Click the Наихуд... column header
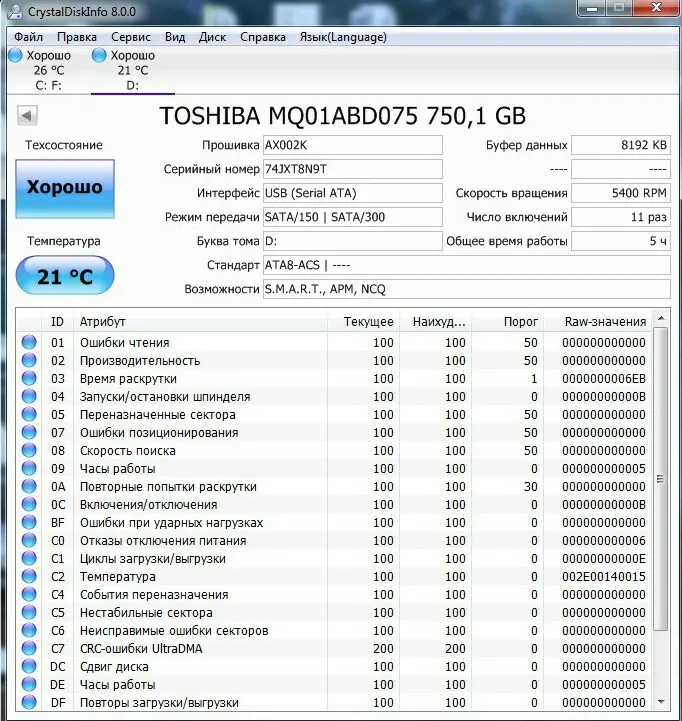This screenshot has height=721, width=682. (x=436, y=321)
